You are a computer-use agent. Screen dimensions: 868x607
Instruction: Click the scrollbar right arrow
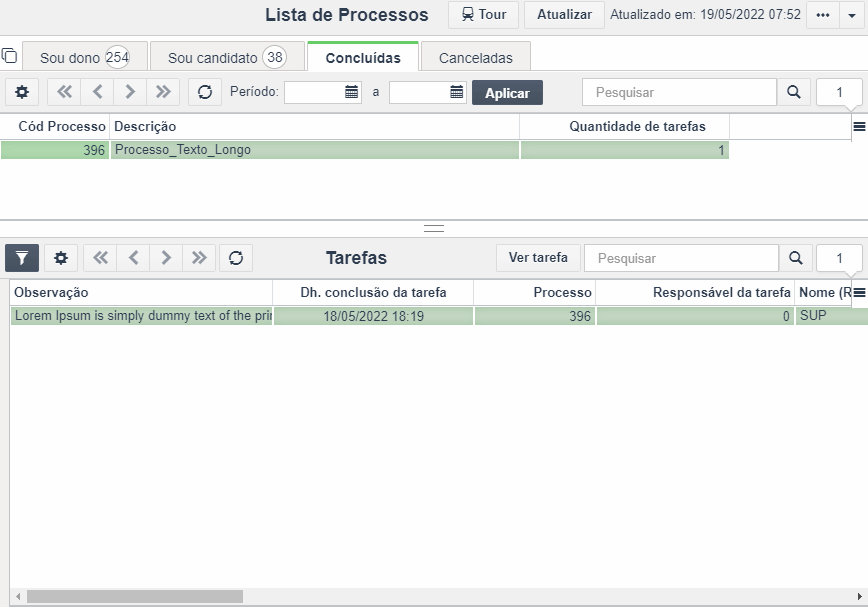coord(860,596)
